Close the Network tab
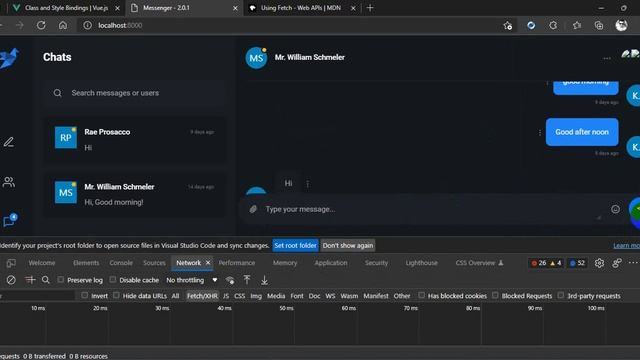The width and height of the screenshot is (640, 360). (x=208, y=263)
